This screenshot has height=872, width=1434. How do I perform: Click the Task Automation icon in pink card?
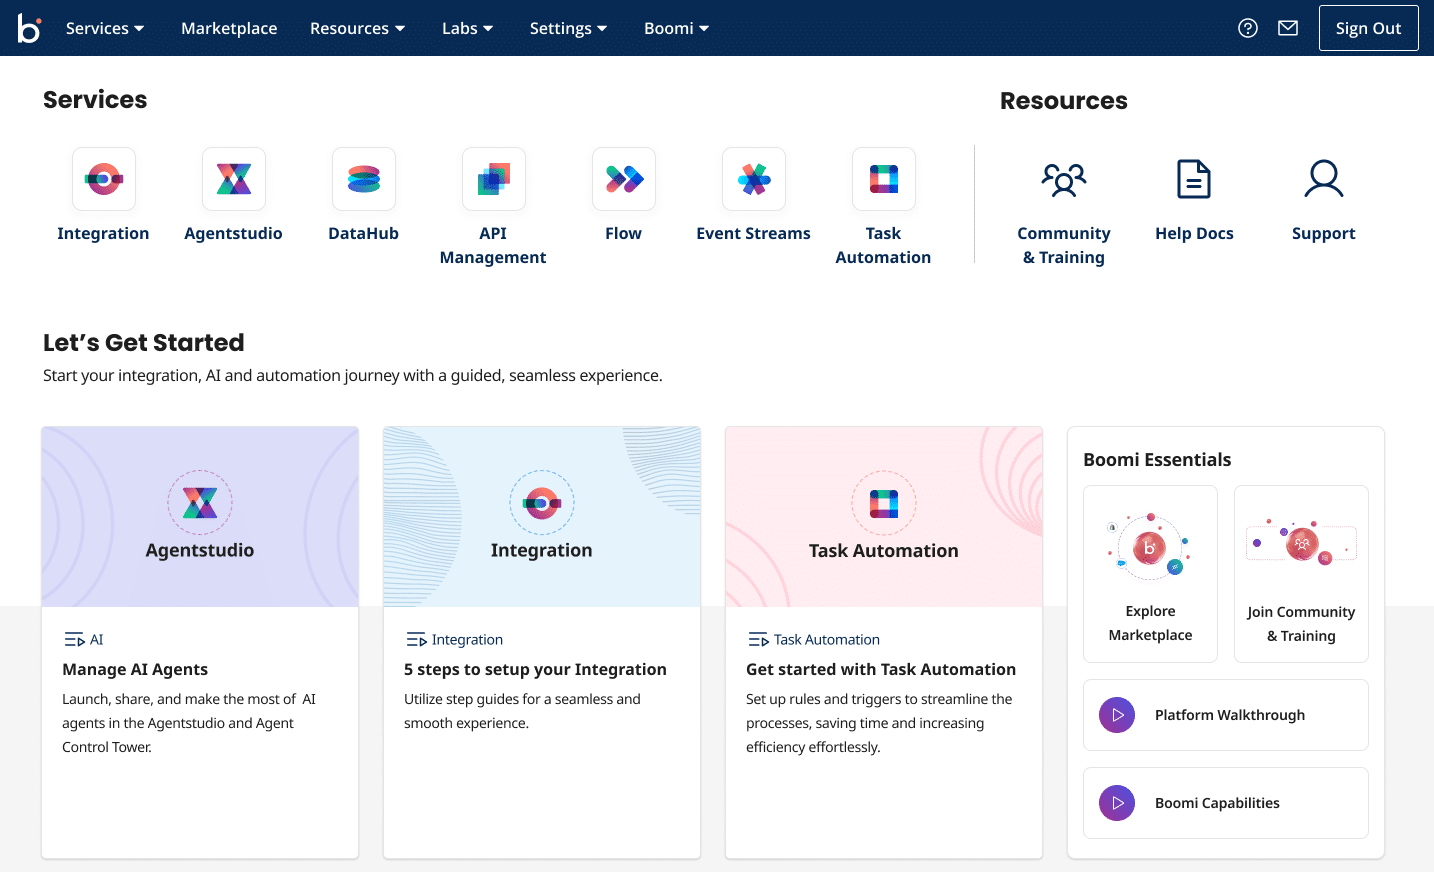click(884, 503)
